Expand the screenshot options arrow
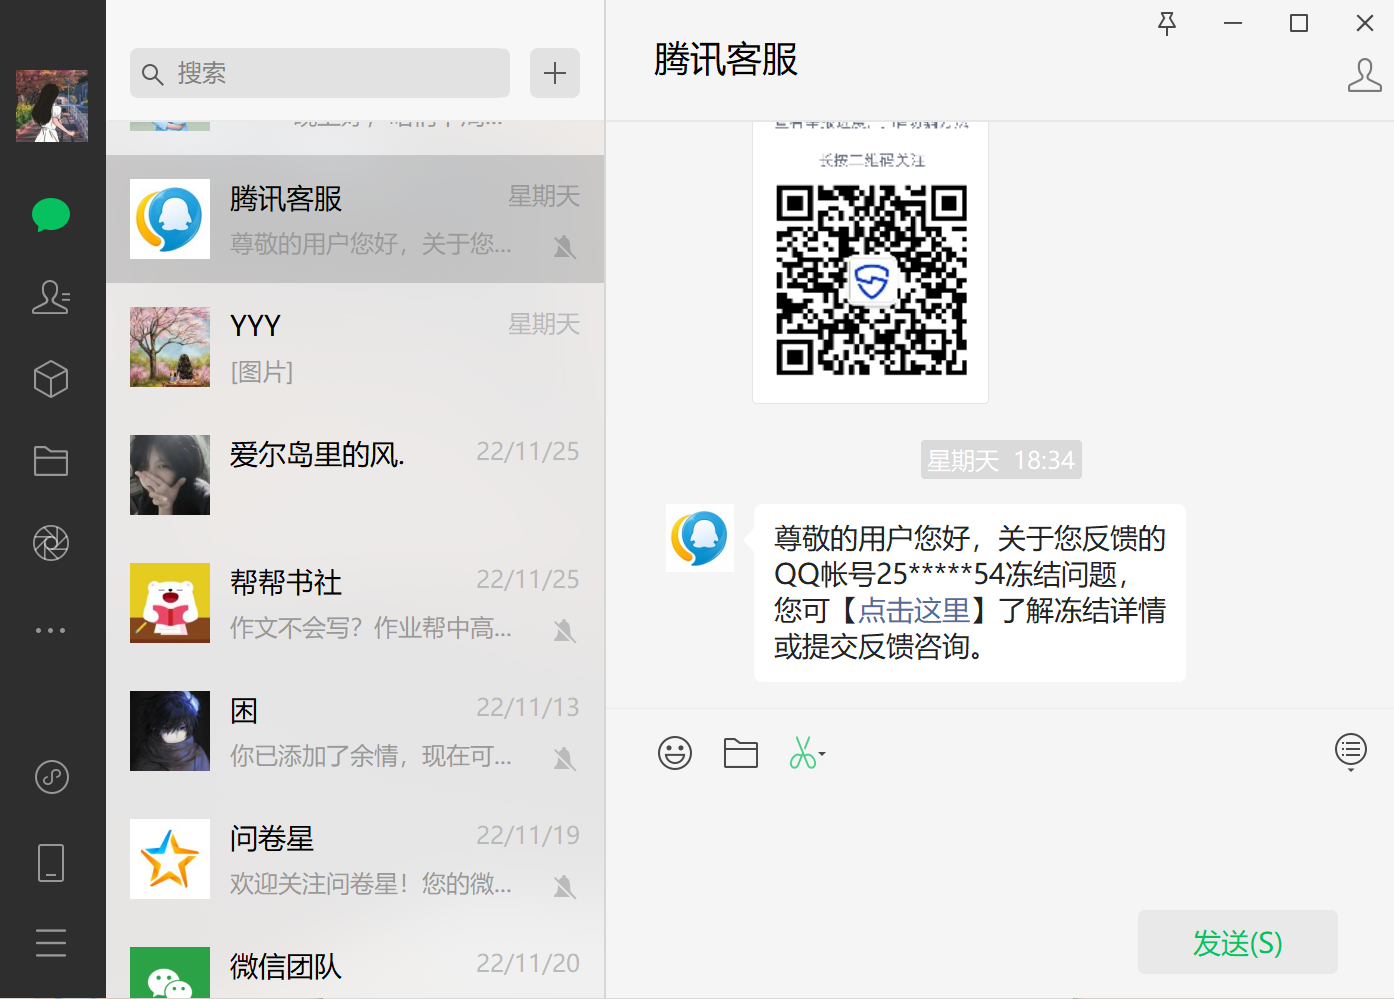The image size is (1394, 999). [x=822, y=754]
